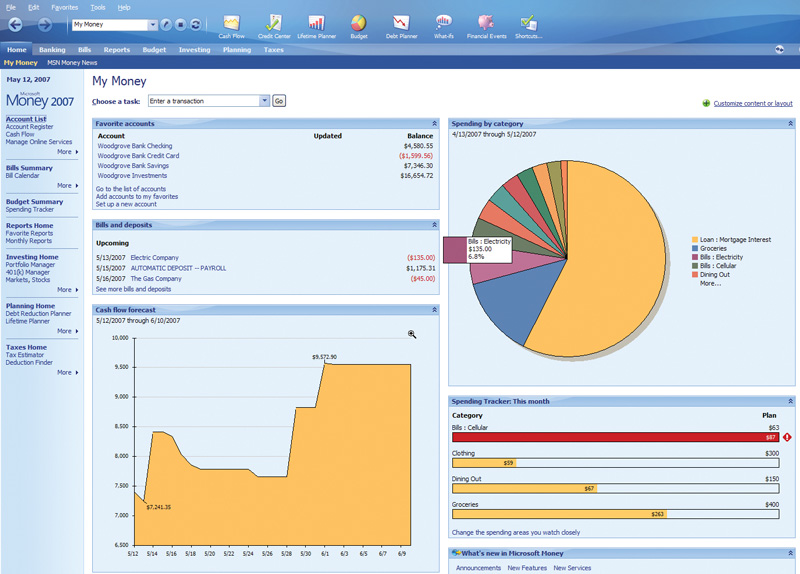Switch to the Investing tab
The image size is (800, 574).
pyautogui.click(x=194, y=49)
